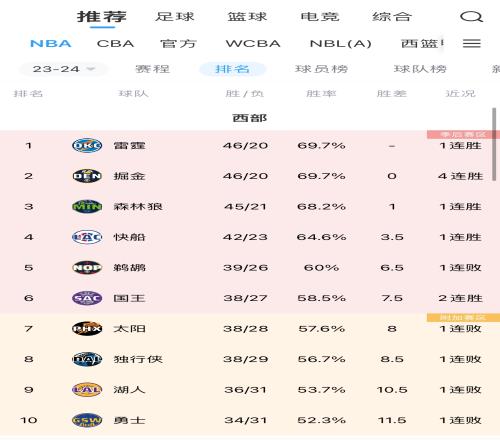500x440 pixels.
Task: Tap the MIN Timberwolves team logo
Action: (x=87, y=207)
